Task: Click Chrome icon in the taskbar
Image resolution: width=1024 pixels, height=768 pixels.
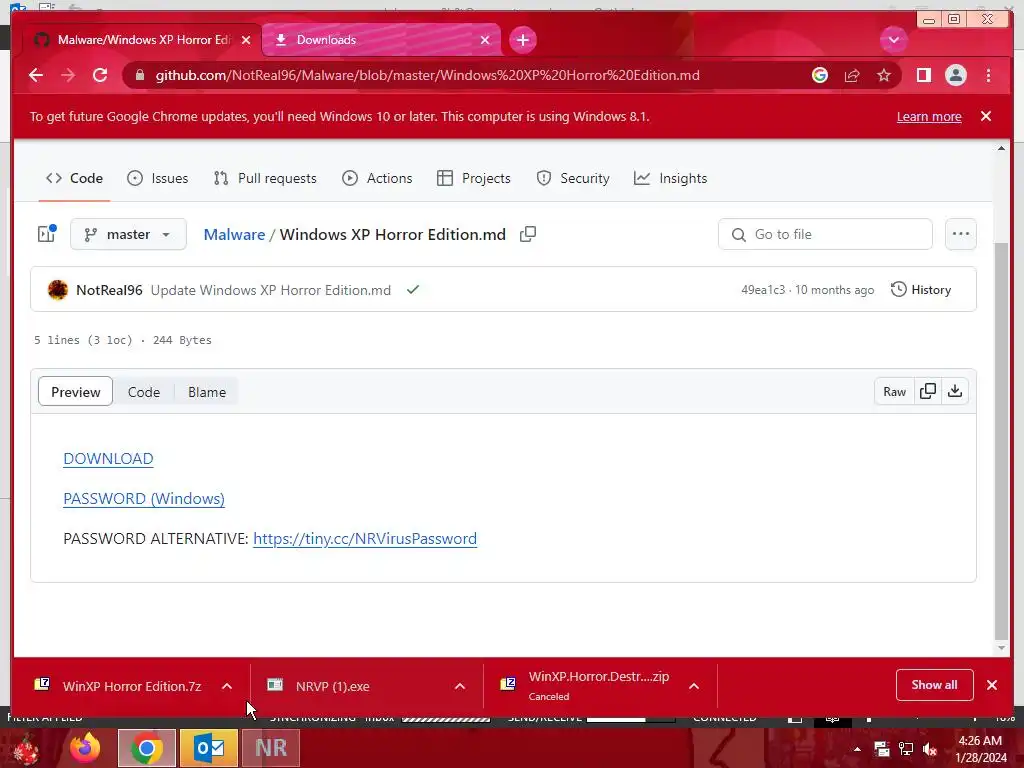Action: (x=146, y=748)
